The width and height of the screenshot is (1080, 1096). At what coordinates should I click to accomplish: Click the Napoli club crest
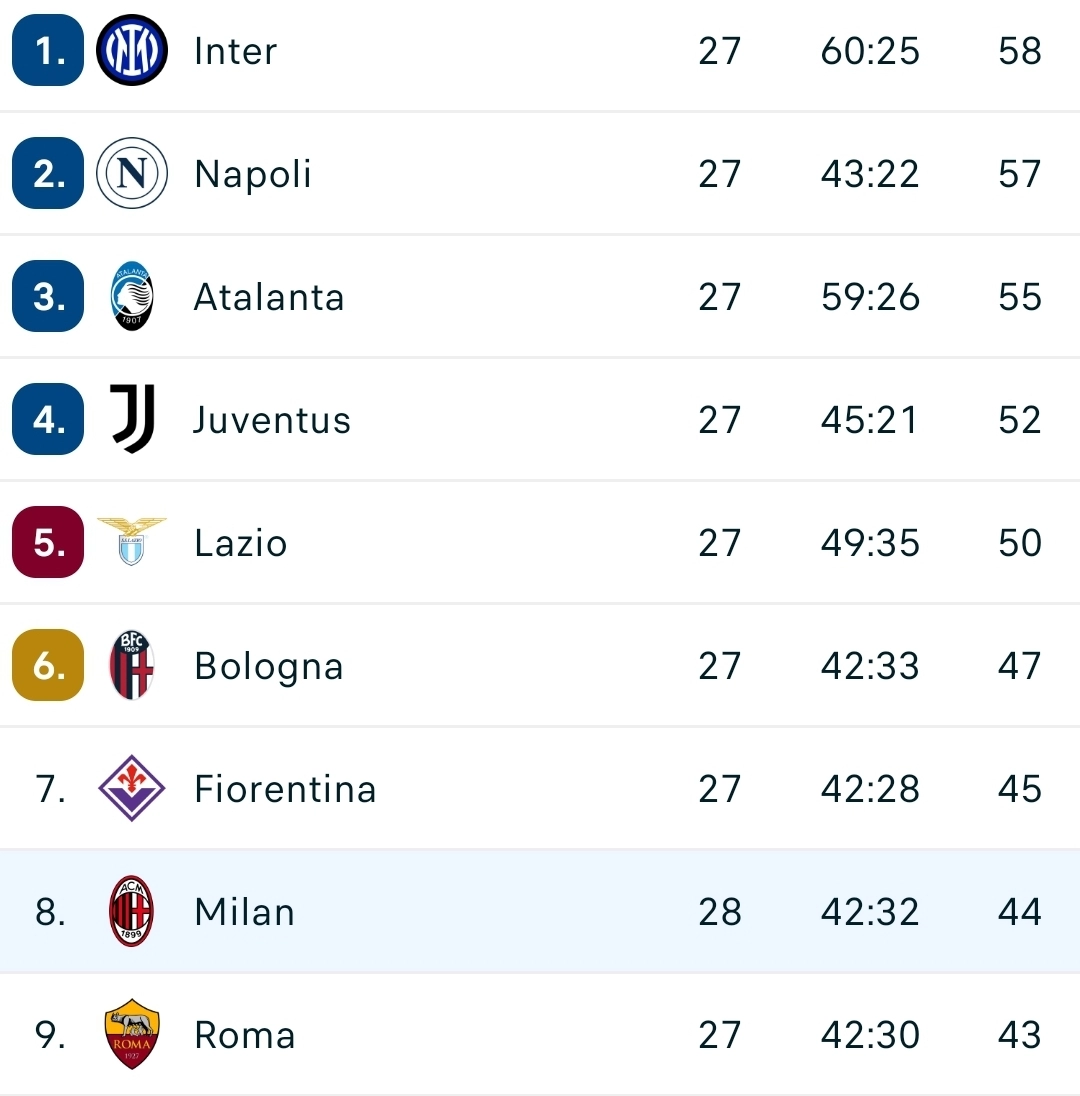coord(131,173)
